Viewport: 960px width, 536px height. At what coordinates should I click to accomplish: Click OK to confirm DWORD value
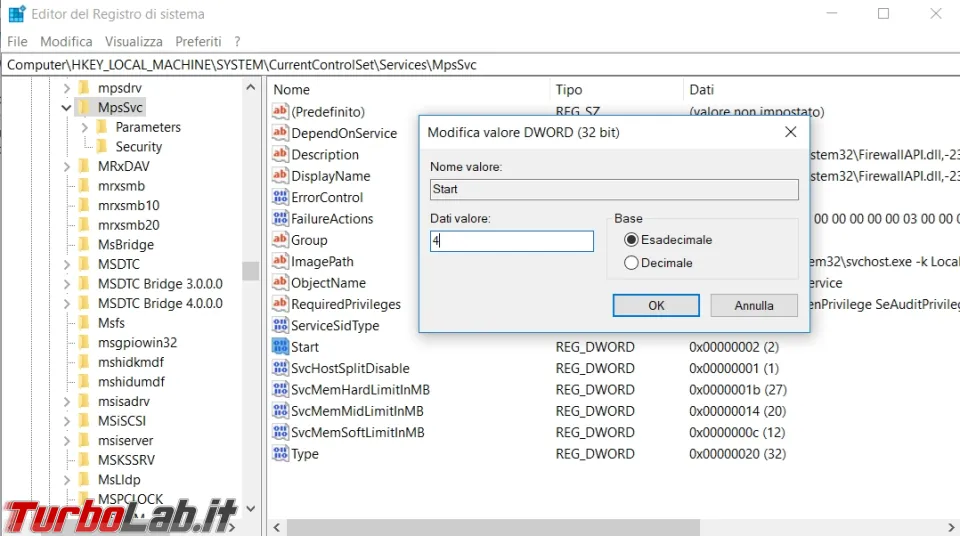[656, 305]
